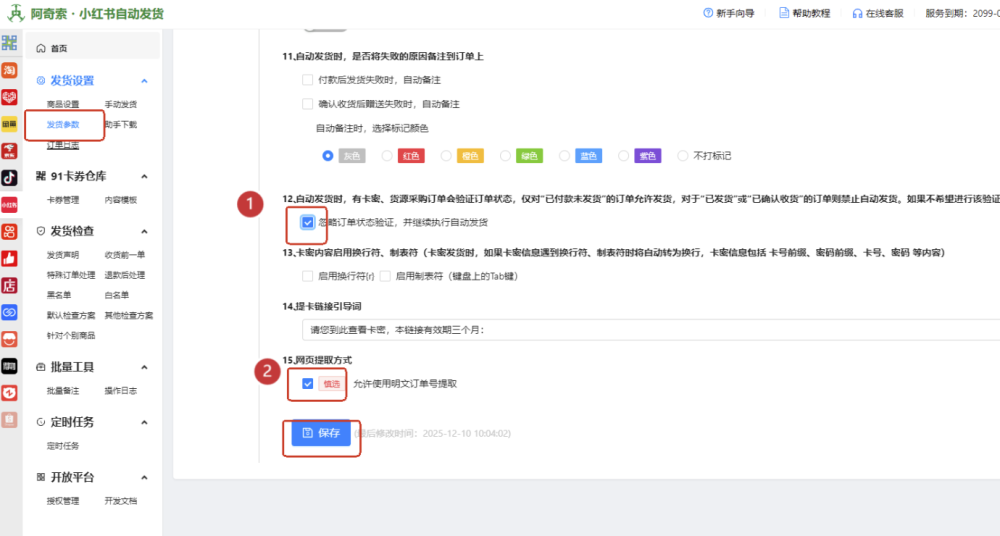Select the 红色 radio button
This screenshot has width=1000, height=536.
[387, 156]
